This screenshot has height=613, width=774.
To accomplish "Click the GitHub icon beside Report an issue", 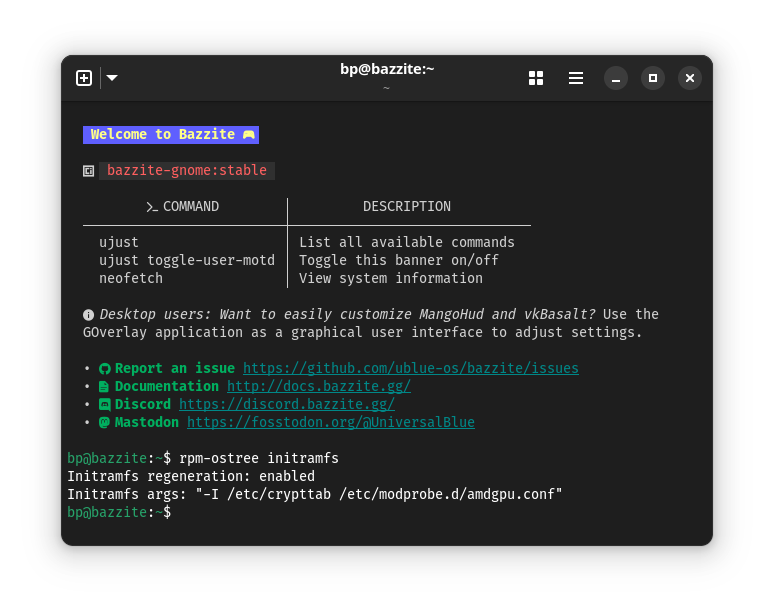I will 104,369.
